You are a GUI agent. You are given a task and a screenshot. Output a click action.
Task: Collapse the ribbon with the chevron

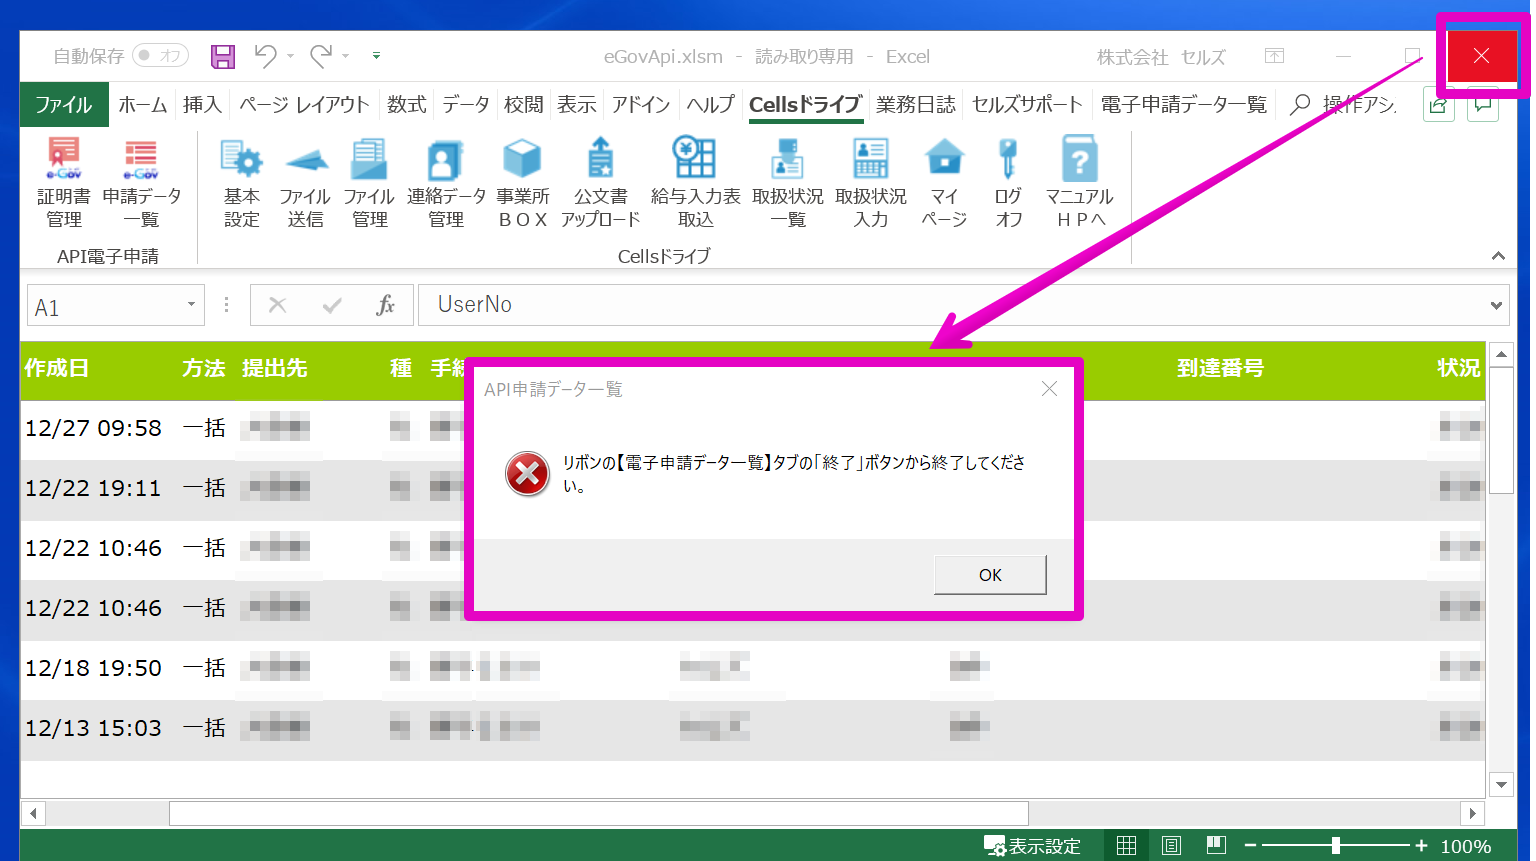click(x=1498, y=256)
